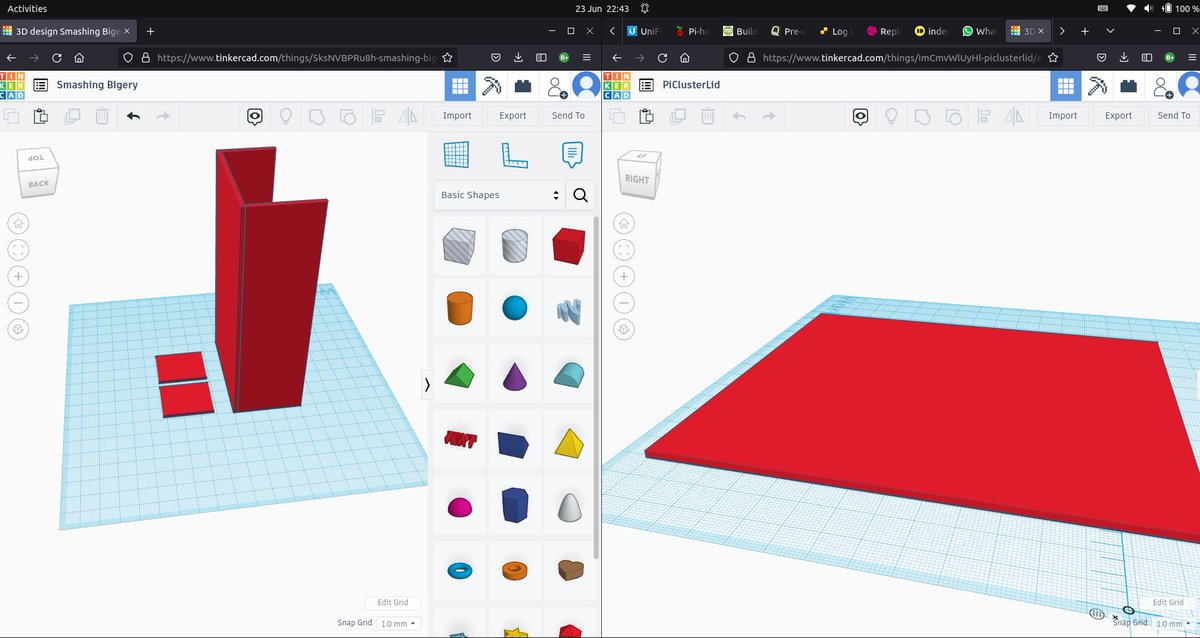Pick the orange Cylinder shape
This screenshot has width=1200, height=638.
point(459,308)
